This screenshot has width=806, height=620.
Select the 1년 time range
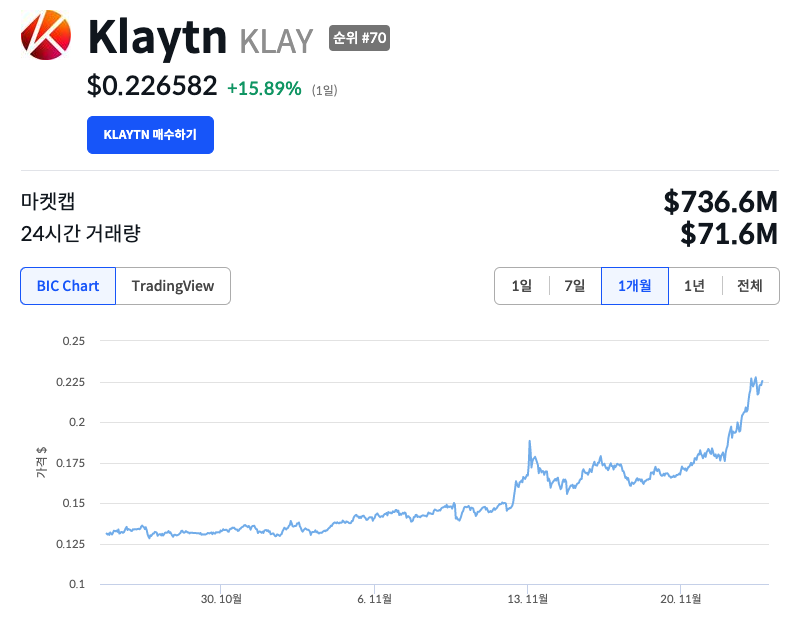pyautogui.click(x=694, y=286)
